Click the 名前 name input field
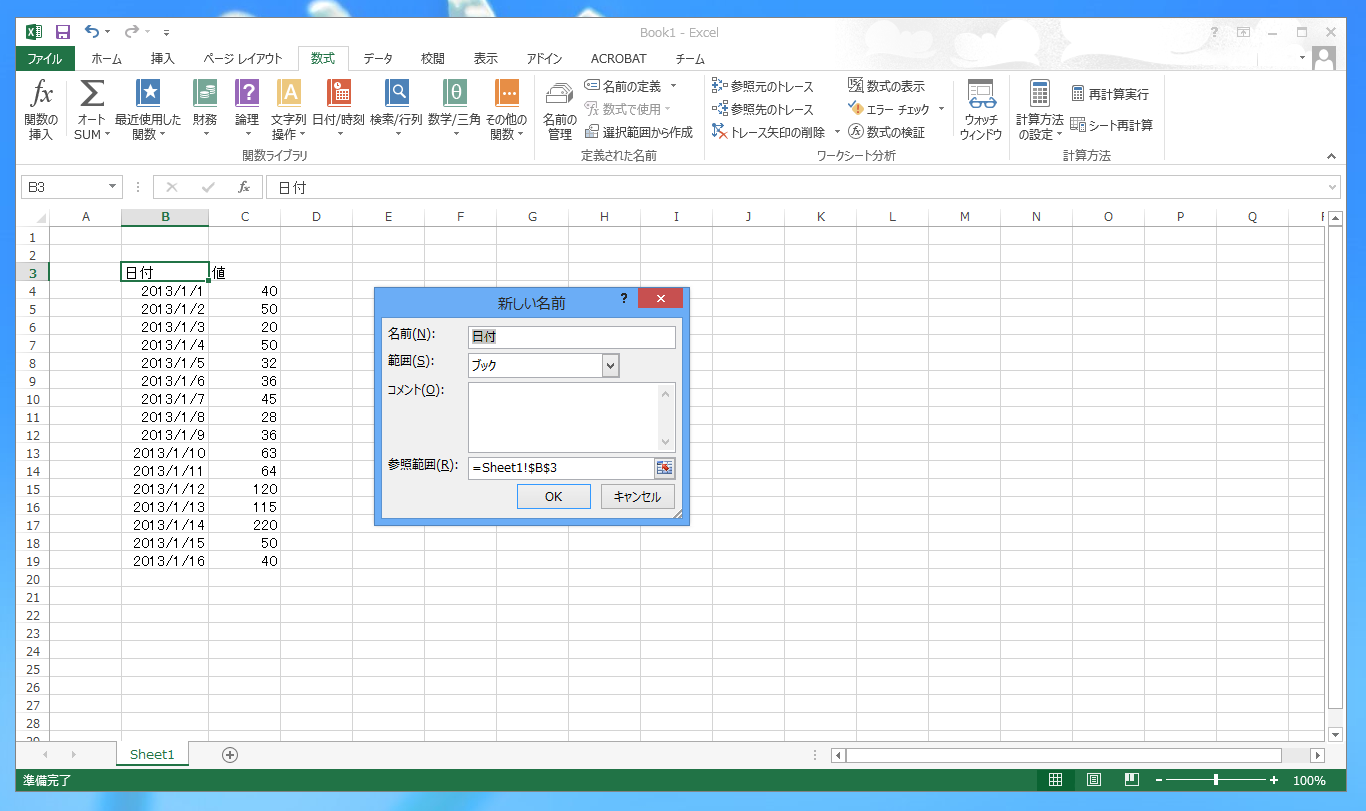This screenshot has width=1366, height=811. (x=572, y=337)
